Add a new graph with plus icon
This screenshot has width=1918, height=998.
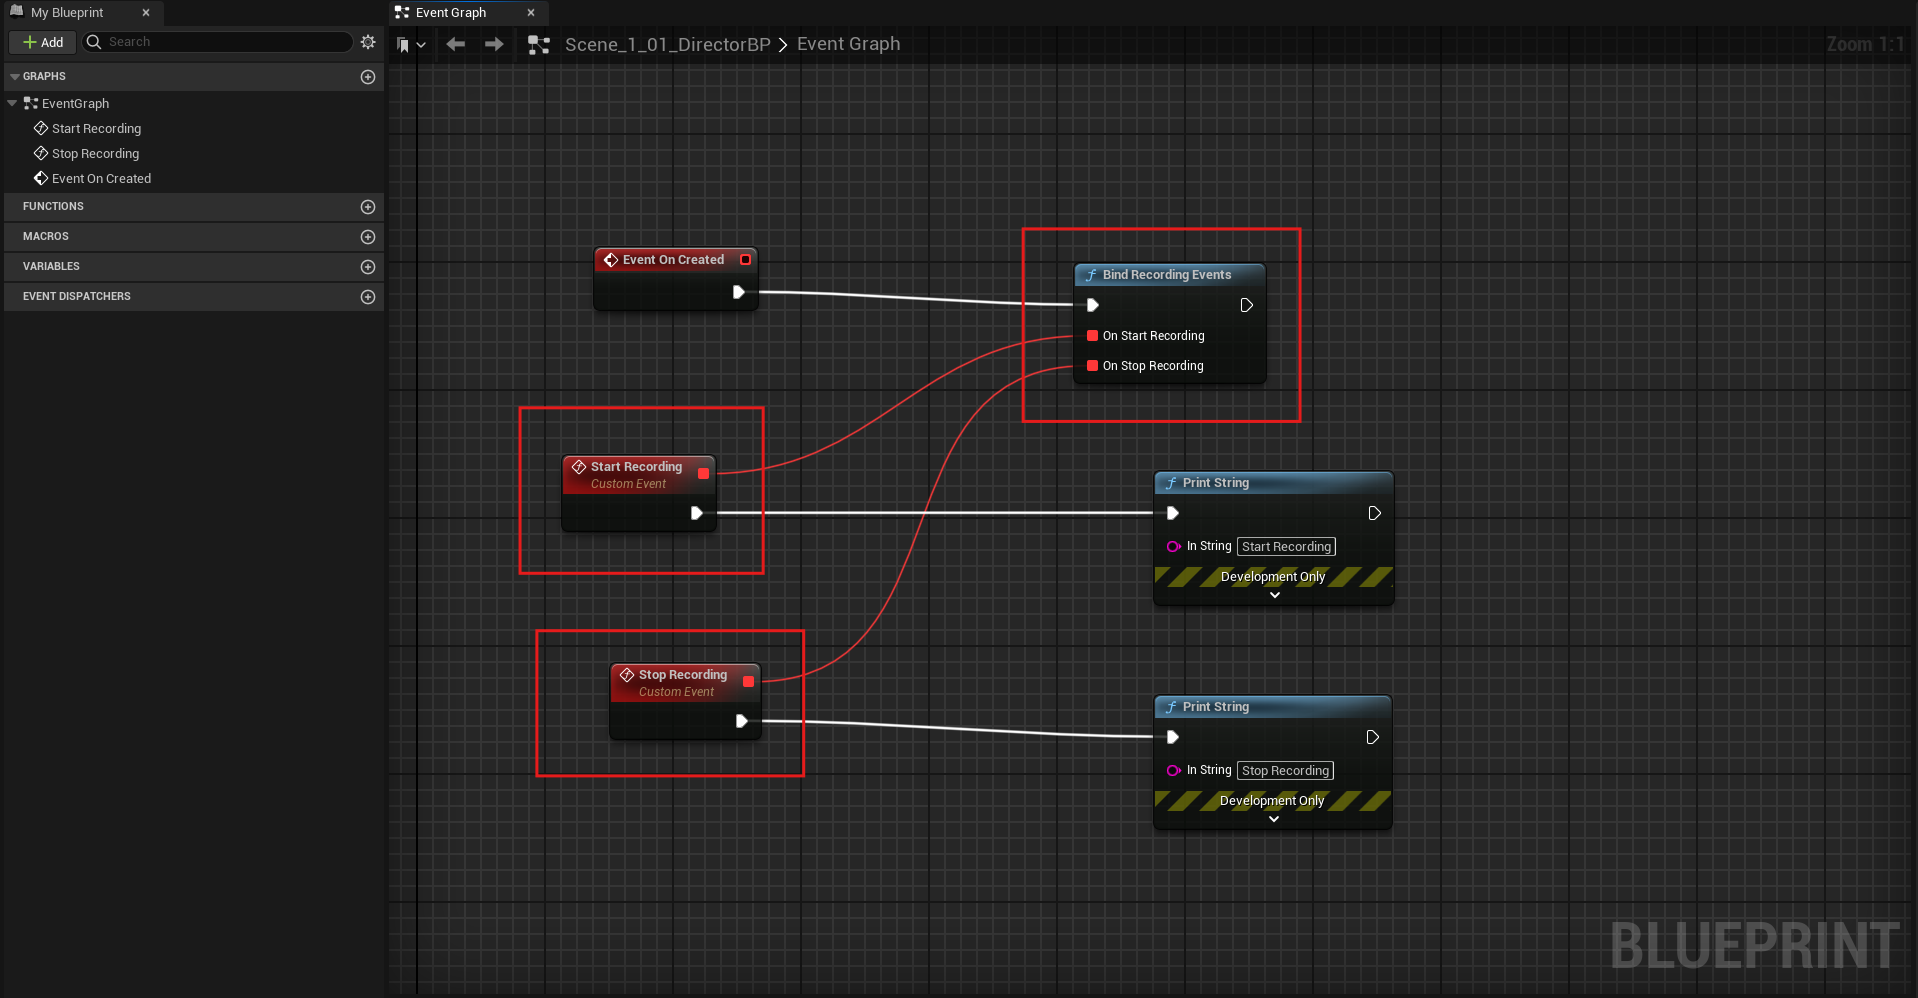pyautogui.click(x=368, y=77)
